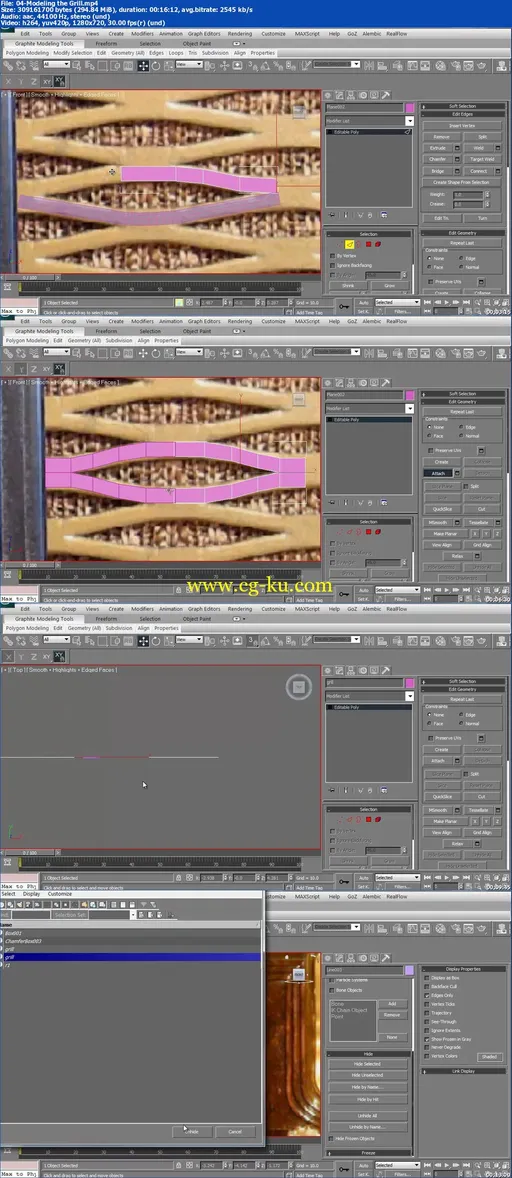Click object name field grill in the Top viewport frame
The image size is (512, 1178).
[x=365, y=683]
